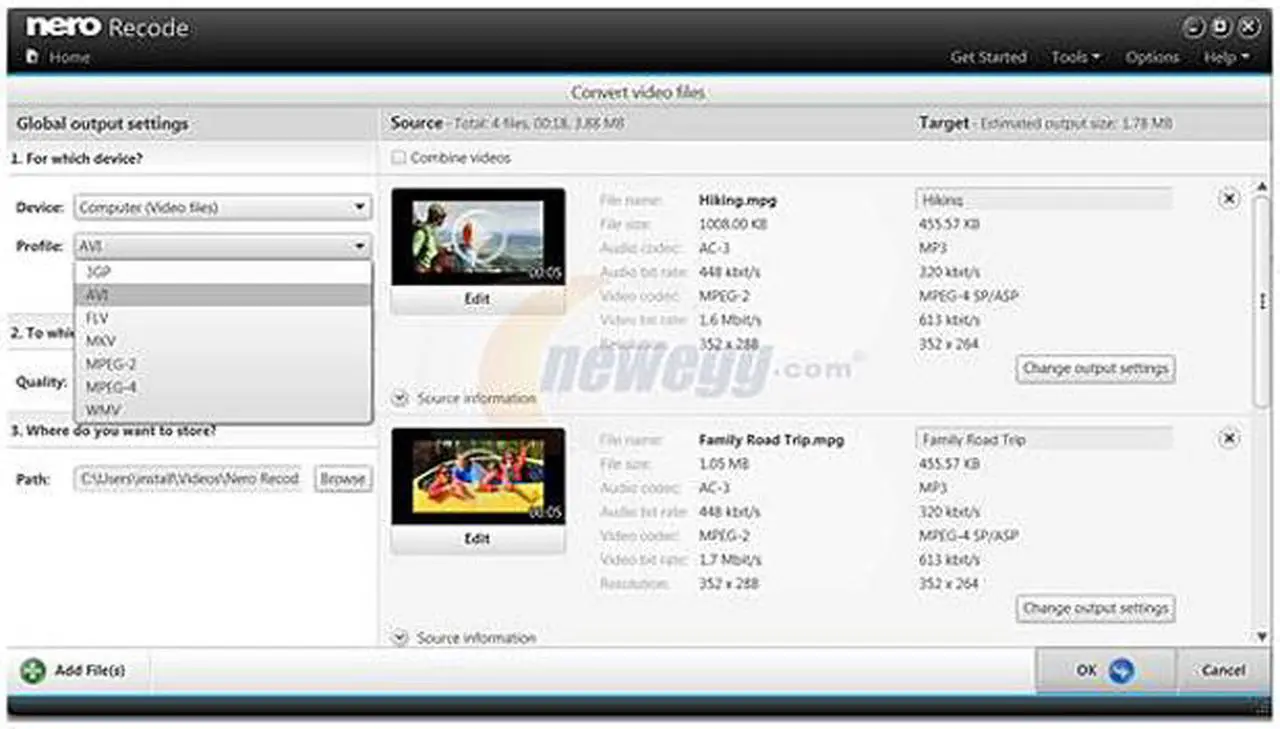The height and width of the screenshot is (729, 1280).
Task: Pick MPEG-4 from the profile list
Action: tap(223, 387)
